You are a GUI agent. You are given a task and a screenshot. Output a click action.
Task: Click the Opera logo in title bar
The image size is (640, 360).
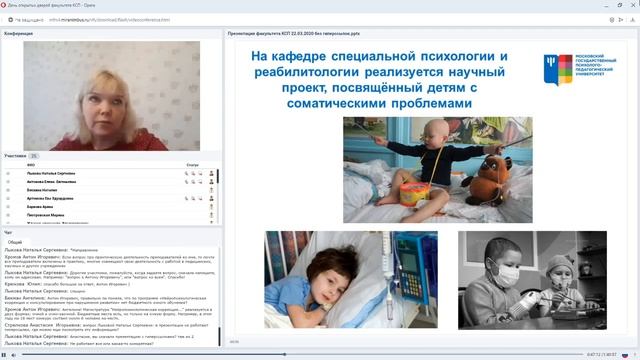tap(4, 5)
